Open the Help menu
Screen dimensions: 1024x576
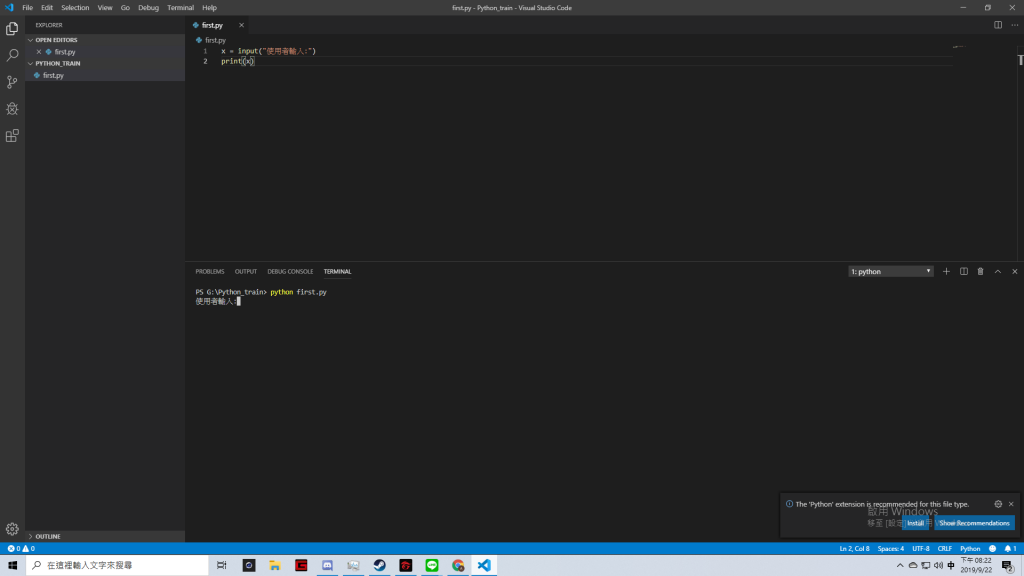pyautogui.click(x=209, y=8)
